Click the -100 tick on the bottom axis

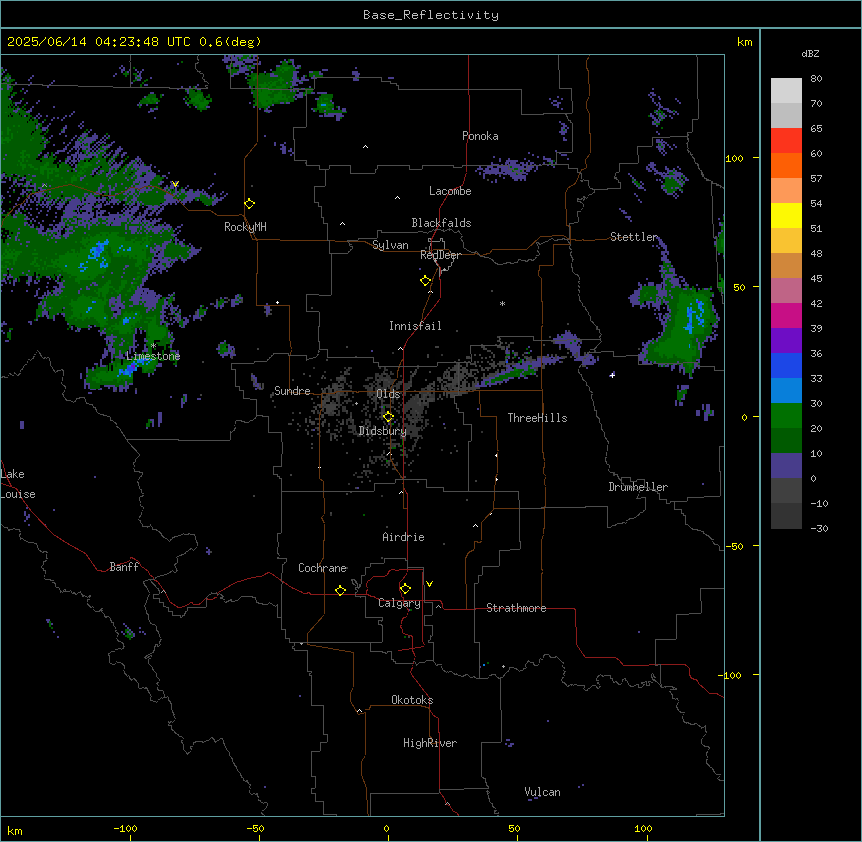click(125, 828)
